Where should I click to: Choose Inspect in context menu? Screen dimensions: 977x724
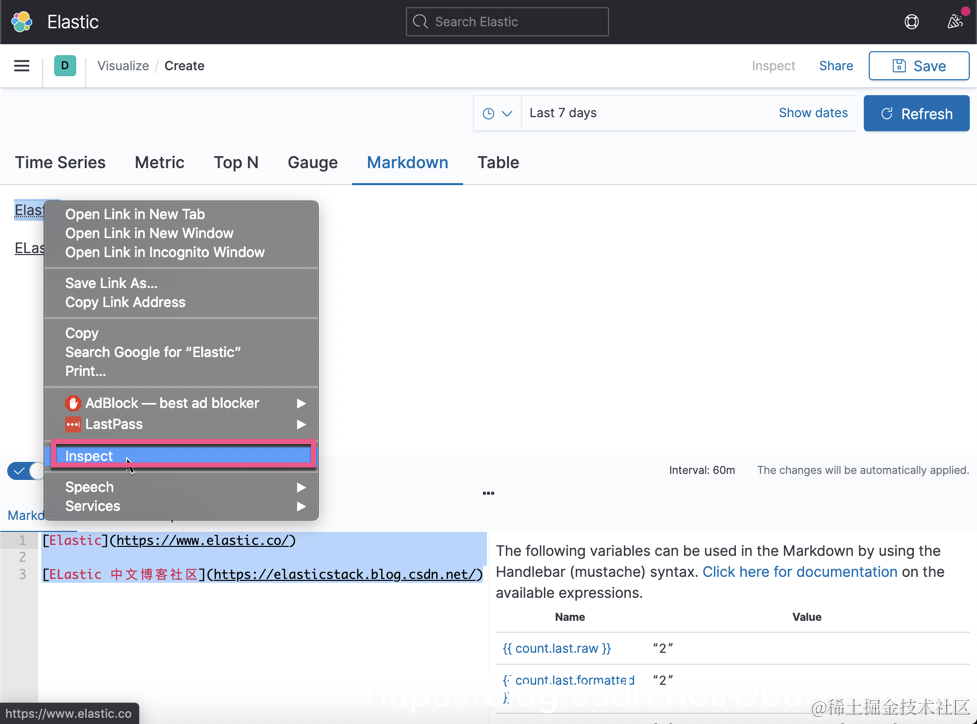pos(181,456)
